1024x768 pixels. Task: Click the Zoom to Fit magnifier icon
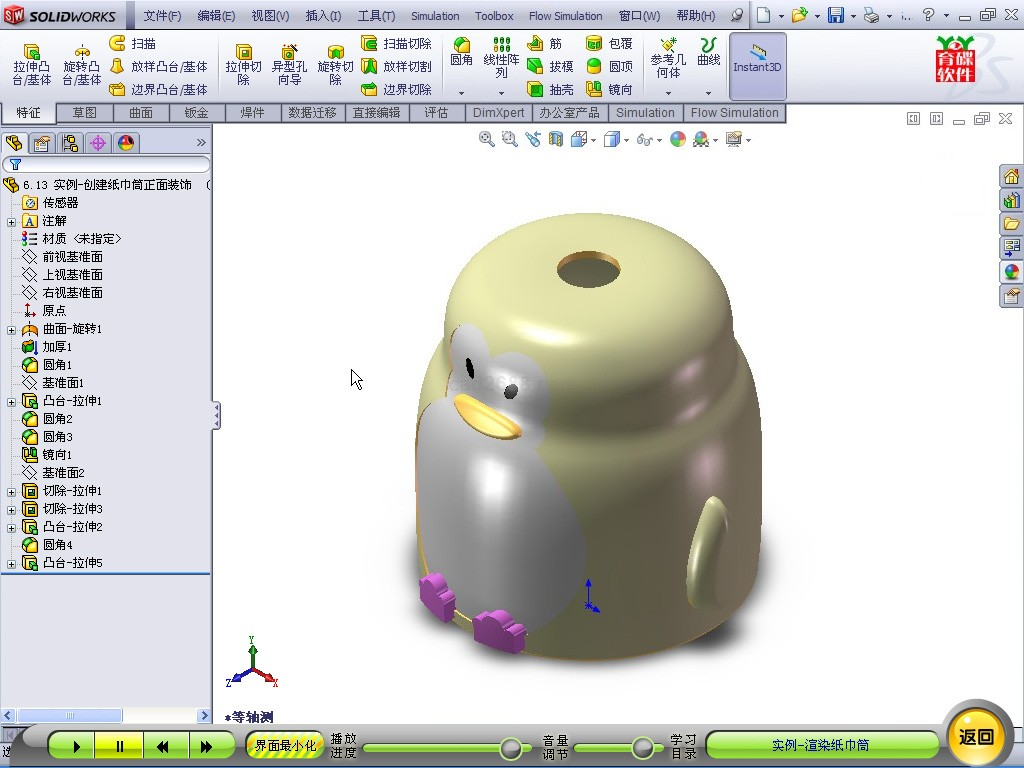[x=487, y=140]
